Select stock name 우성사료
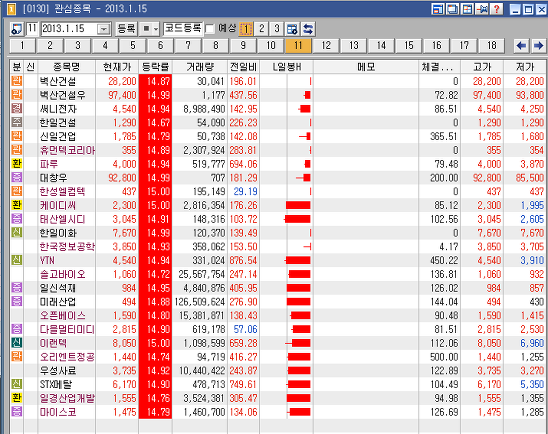This screenshot has height=434, width=548. tap(58, 370)
